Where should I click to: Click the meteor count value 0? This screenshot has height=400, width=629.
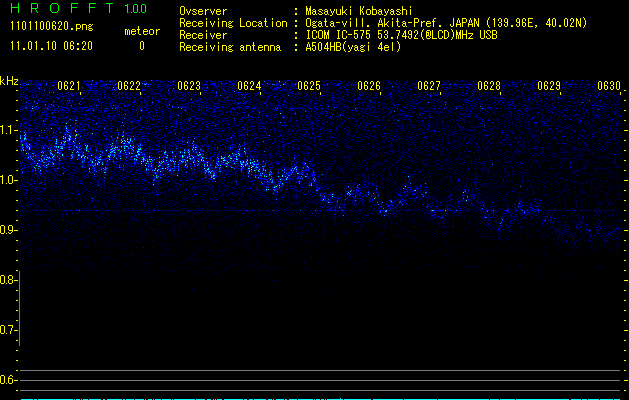[x=141, y=45]
